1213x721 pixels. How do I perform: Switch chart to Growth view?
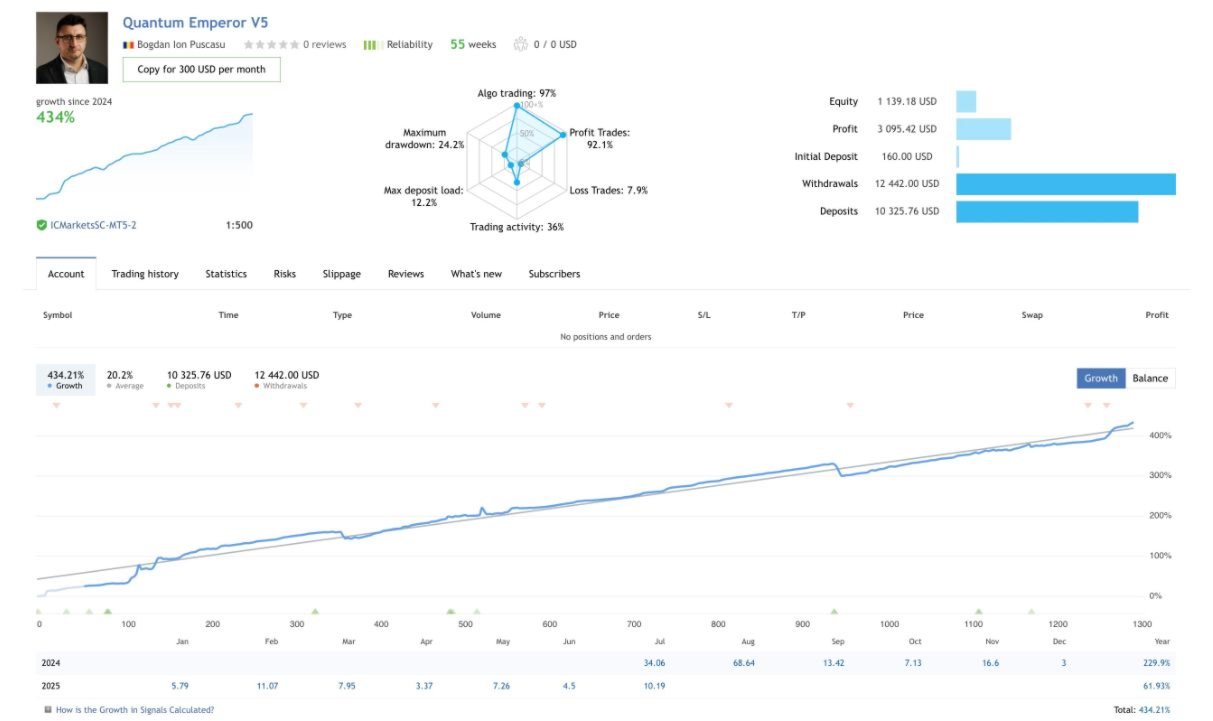point(1100,378)
